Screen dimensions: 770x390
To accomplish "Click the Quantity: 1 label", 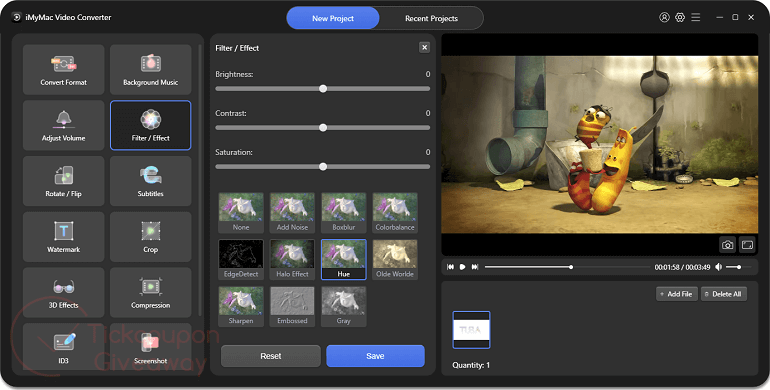I will click(471, 365).
